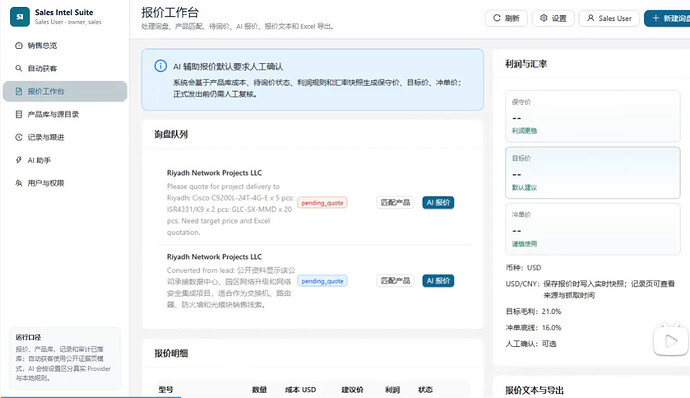The image size is (690, 398).
Task: Open 自动获客 in the sidebar
Action: pyautogui.click(x=65, y=68)
